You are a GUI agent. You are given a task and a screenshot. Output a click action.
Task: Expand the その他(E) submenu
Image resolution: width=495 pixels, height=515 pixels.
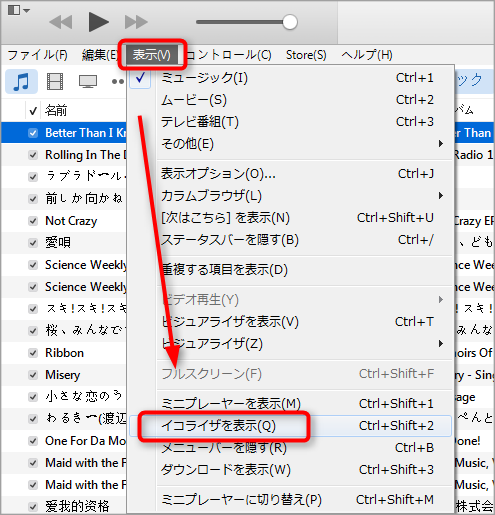pos(289,144)
